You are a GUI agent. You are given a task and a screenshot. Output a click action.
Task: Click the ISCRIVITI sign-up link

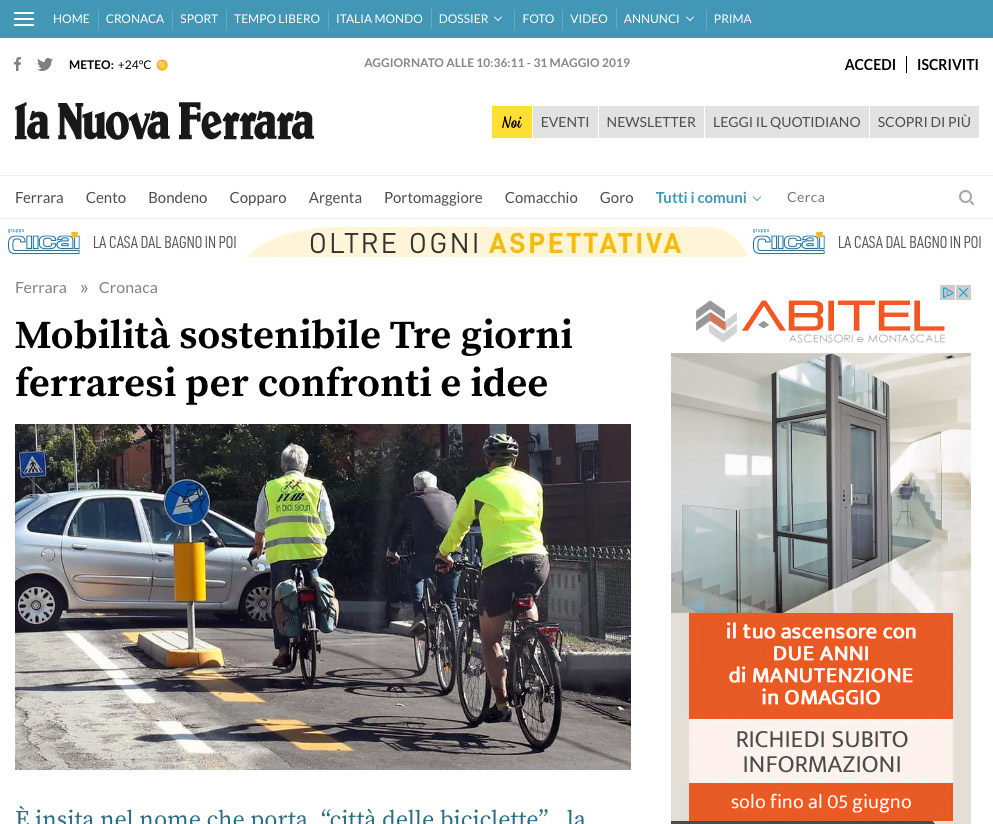[947, 65]
